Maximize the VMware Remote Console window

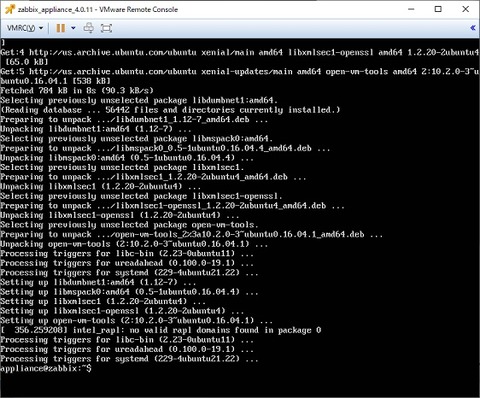pyautogui.click(x=438, y=9)
